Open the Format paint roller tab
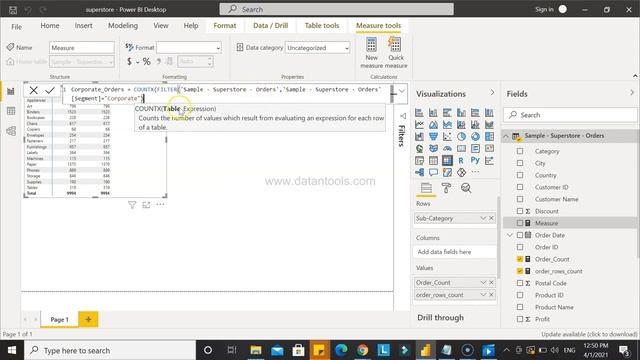 [446, 188]
